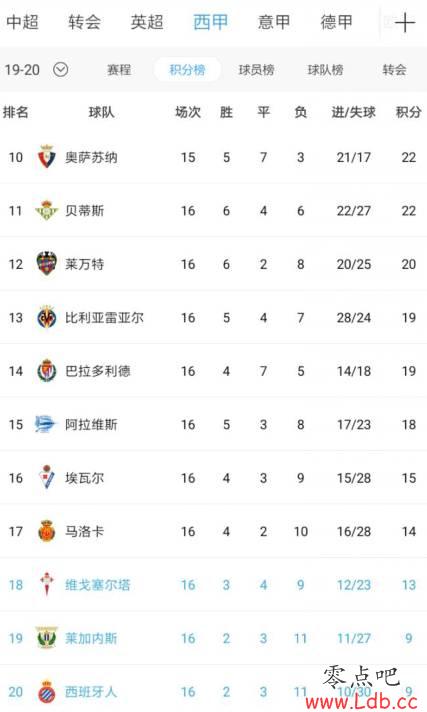Select the Levante club badge

(x=46, y=263)
